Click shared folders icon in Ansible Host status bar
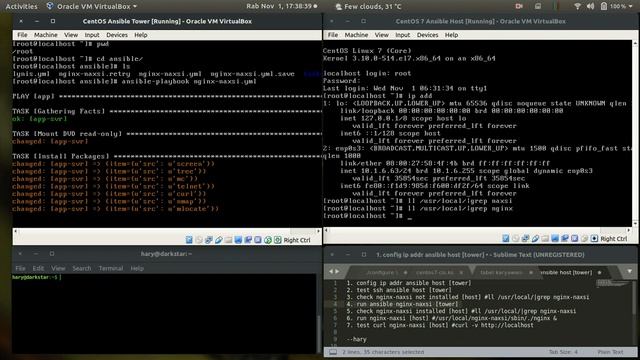 pos(545,238)
